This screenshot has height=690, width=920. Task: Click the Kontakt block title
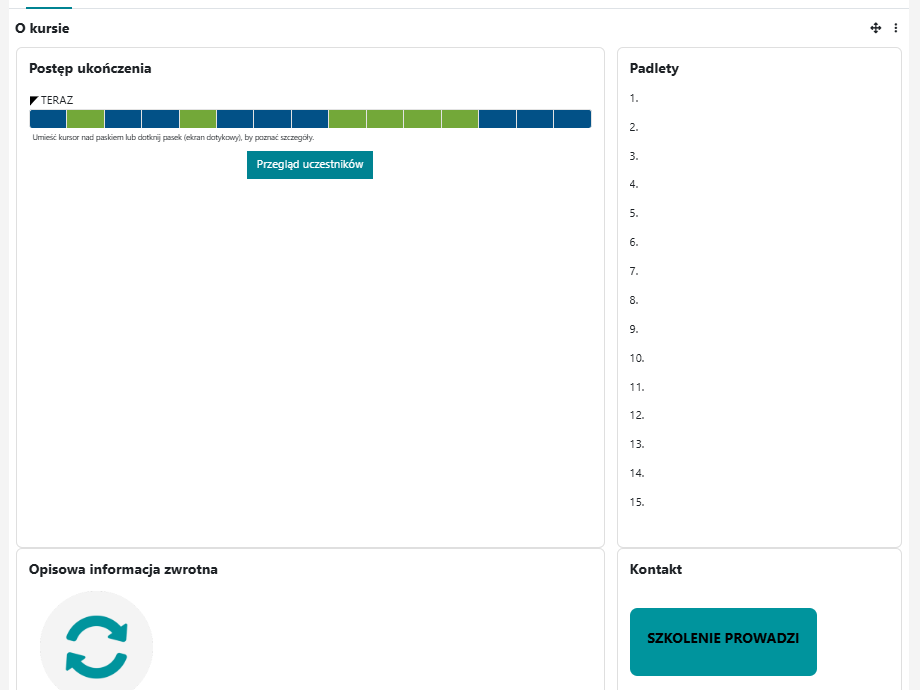[x=655, y=570]
